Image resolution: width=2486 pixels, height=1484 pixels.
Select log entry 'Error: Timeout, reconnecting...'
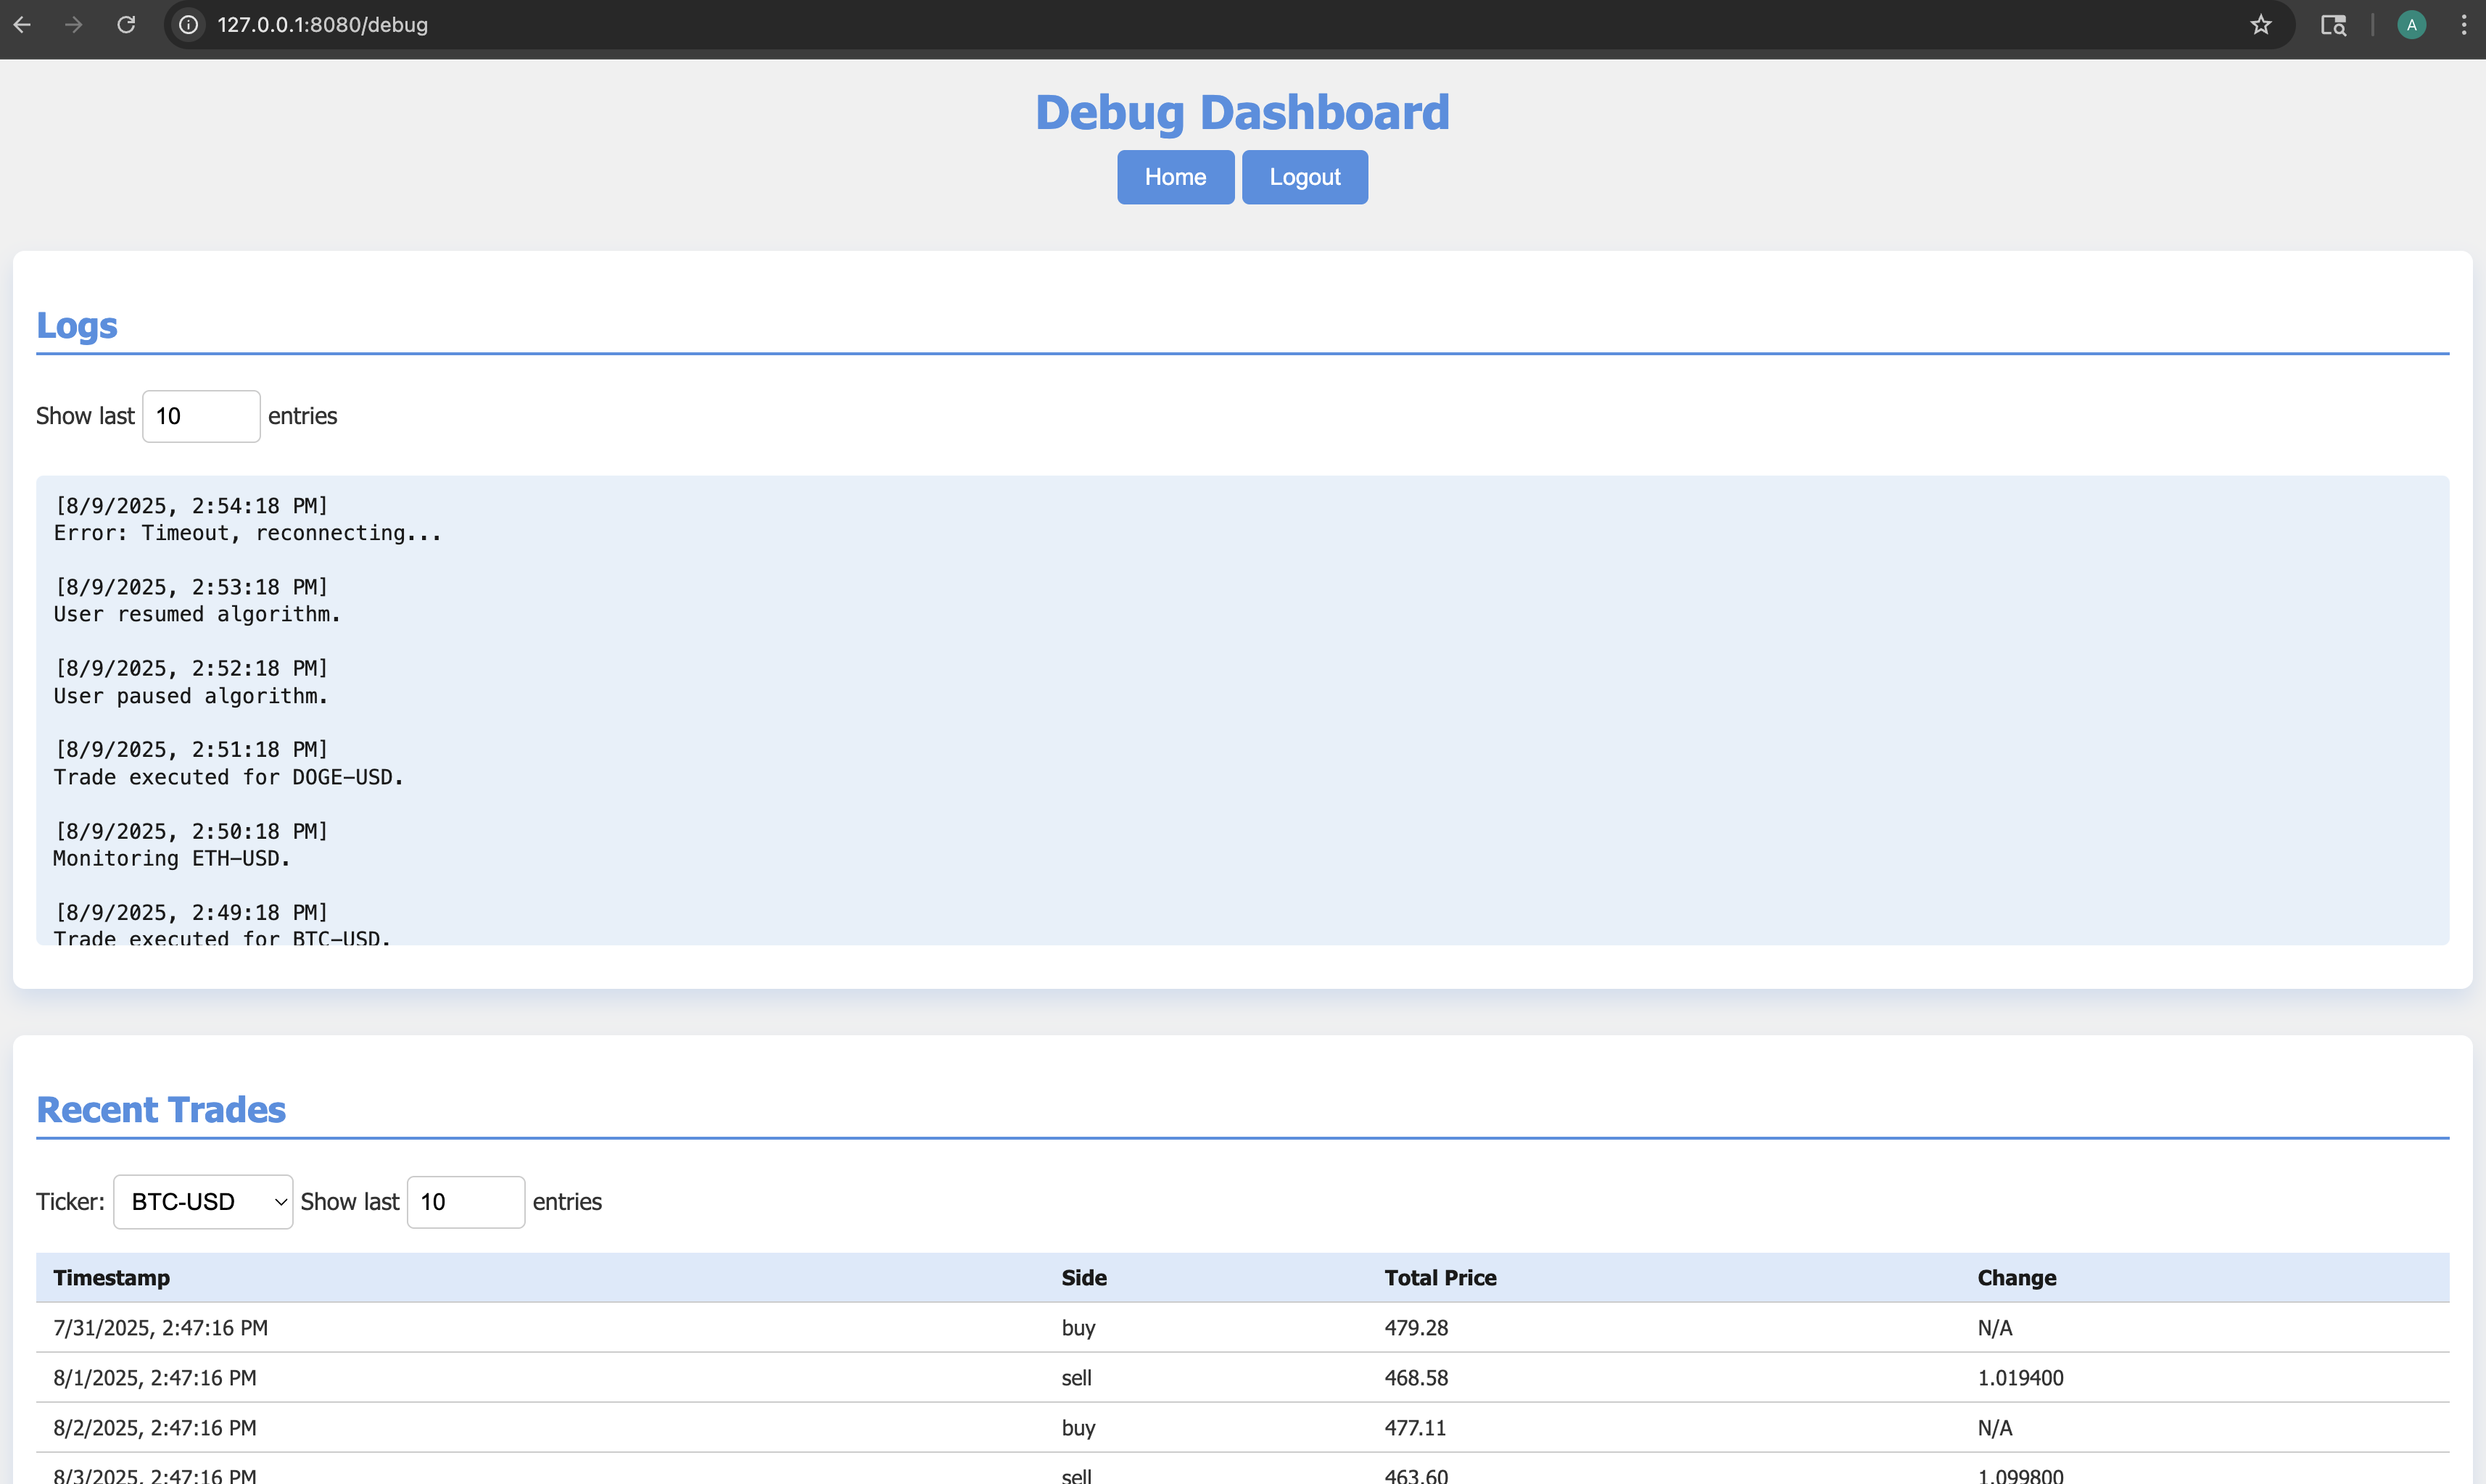pos(247,533)
